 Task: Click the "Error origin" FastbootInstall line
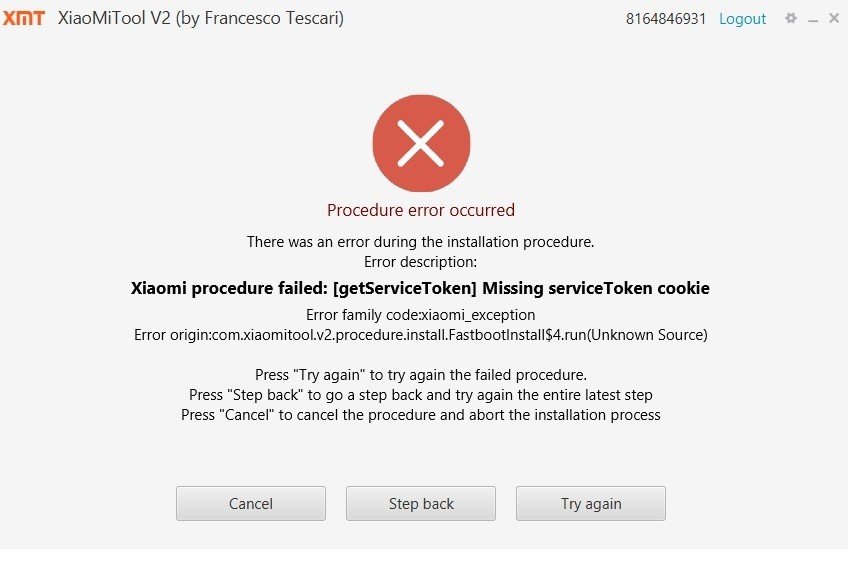tap(421, 334)
